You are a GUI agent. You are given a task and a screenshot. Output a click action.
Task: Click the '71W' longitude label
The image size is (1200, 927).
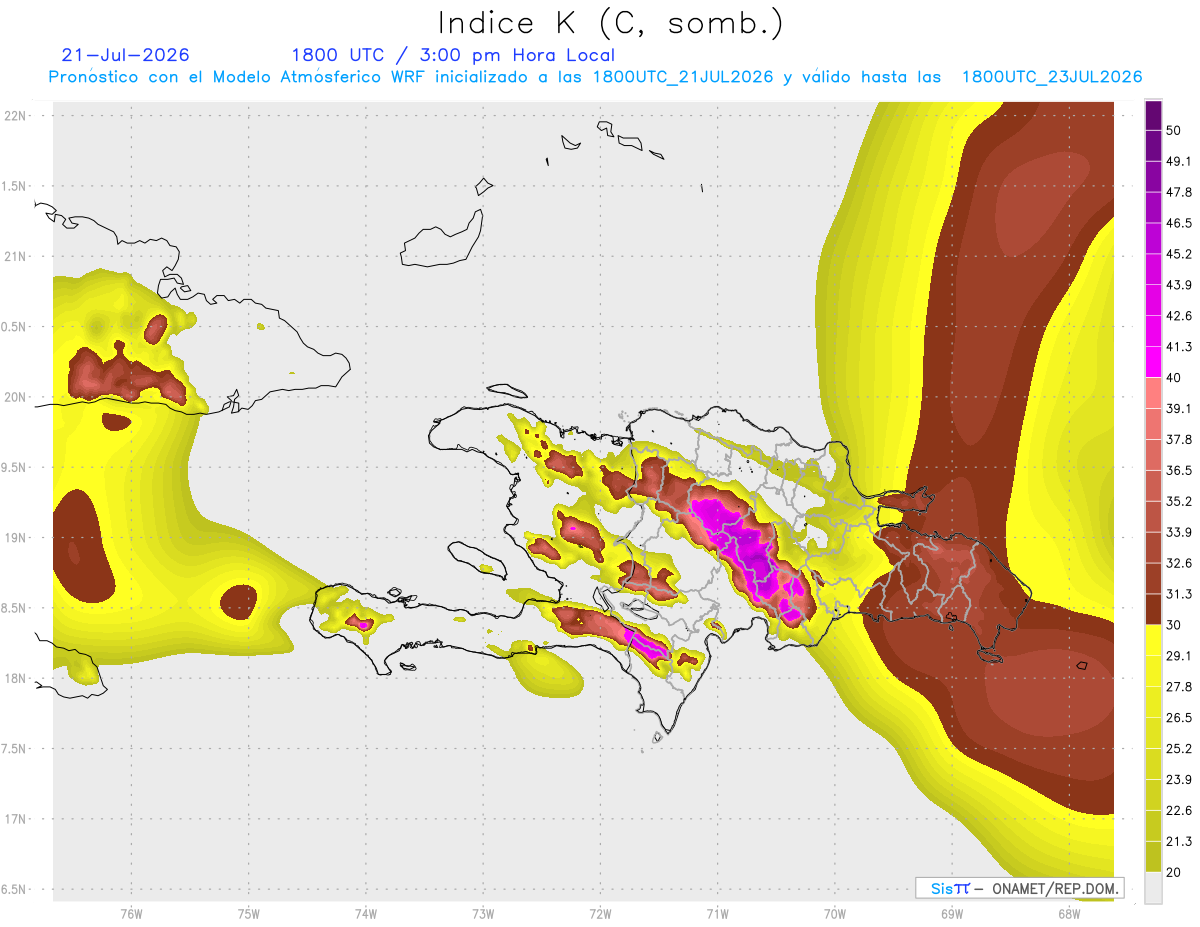point(717,913)
